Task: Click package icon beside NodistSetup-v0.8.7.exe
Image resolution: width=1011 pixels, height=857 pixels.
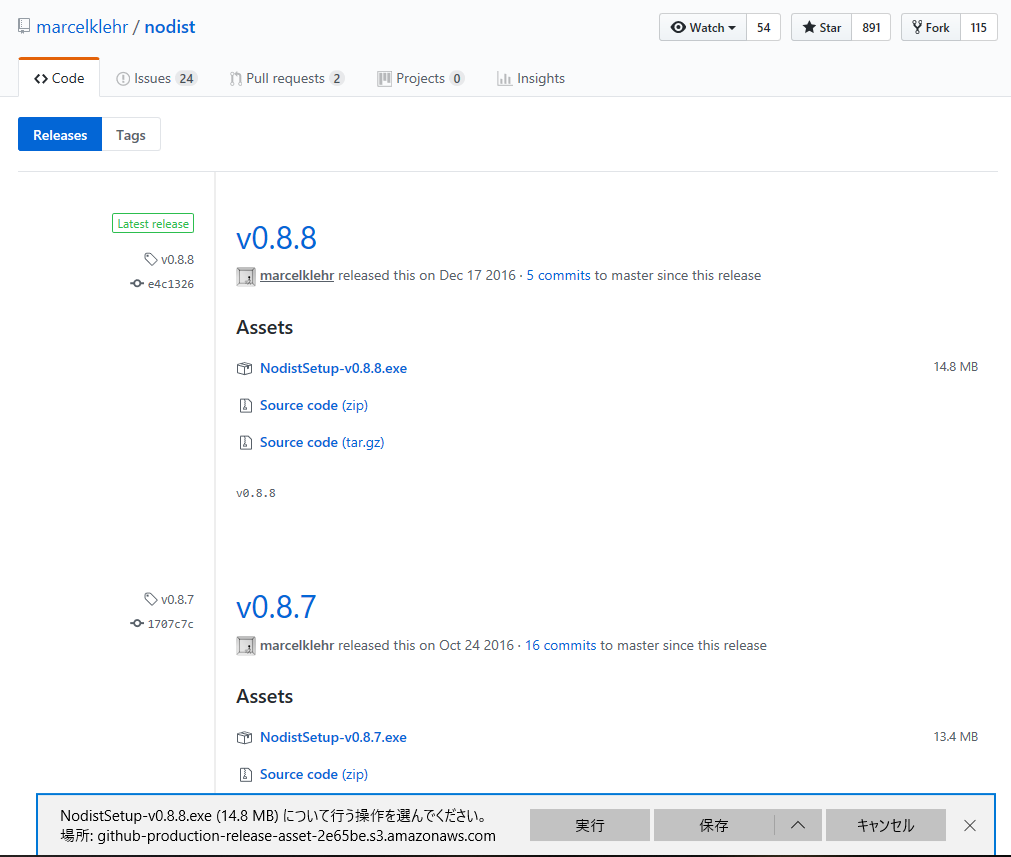Action: coord(244,738)
